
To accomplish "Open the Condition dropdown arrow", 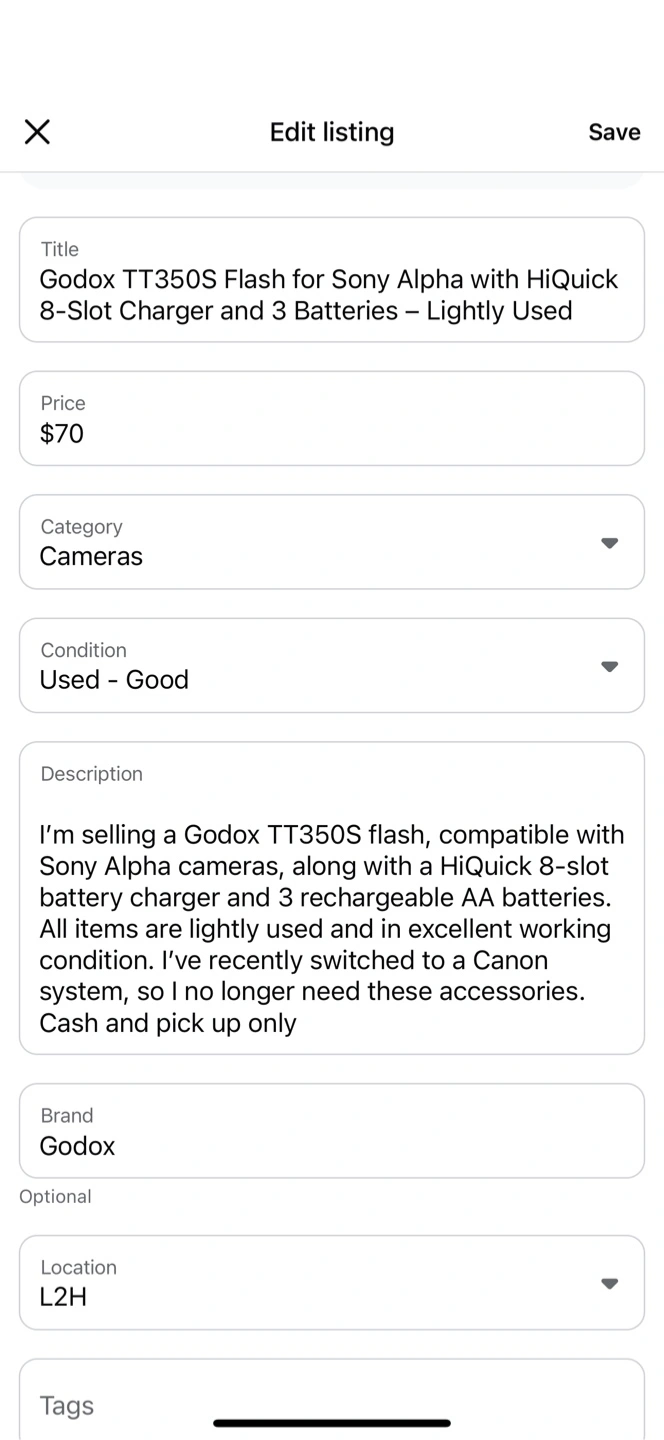I will click(x=609, y=667).
